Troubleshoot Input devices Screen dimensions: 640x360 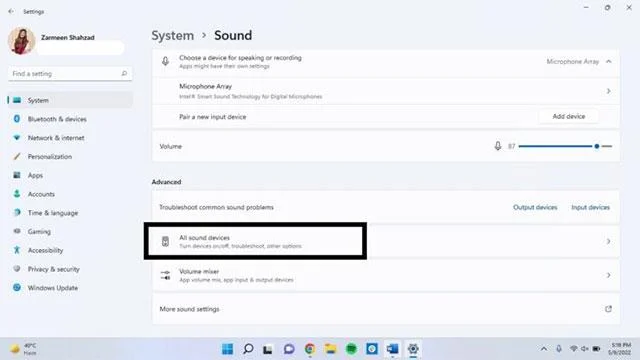pyautogui.click(x=590, y=207)
